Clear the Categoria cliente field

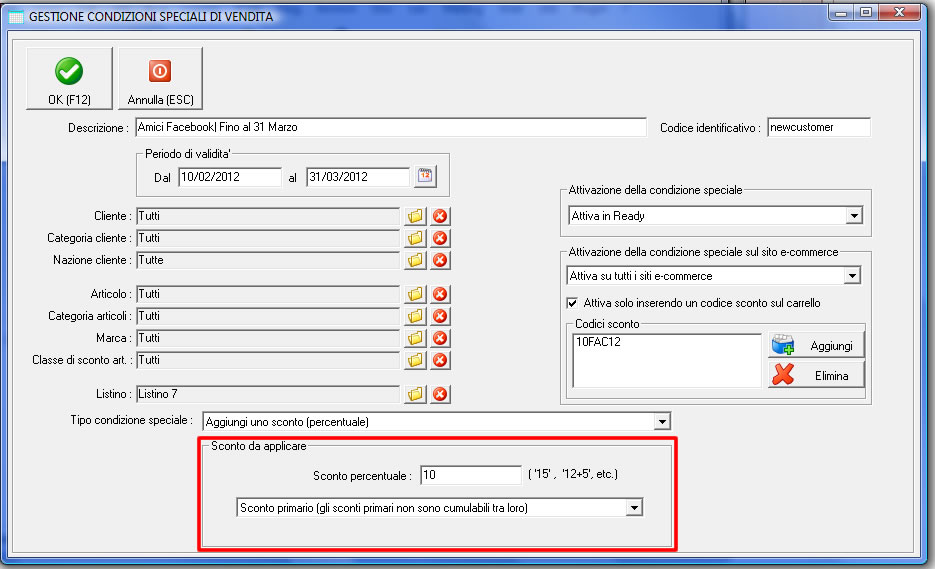(440, 238)
